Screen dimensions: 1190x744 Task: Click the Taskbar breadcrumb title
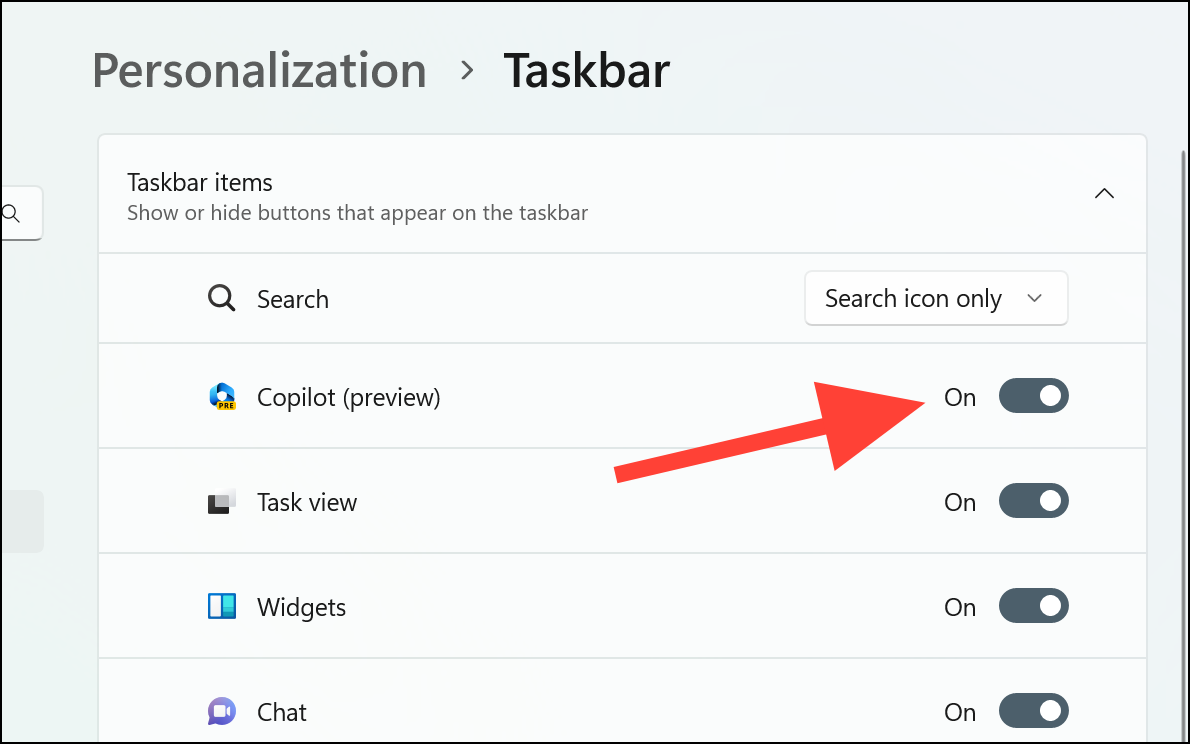pyautogui.click(x=586, y=70)
